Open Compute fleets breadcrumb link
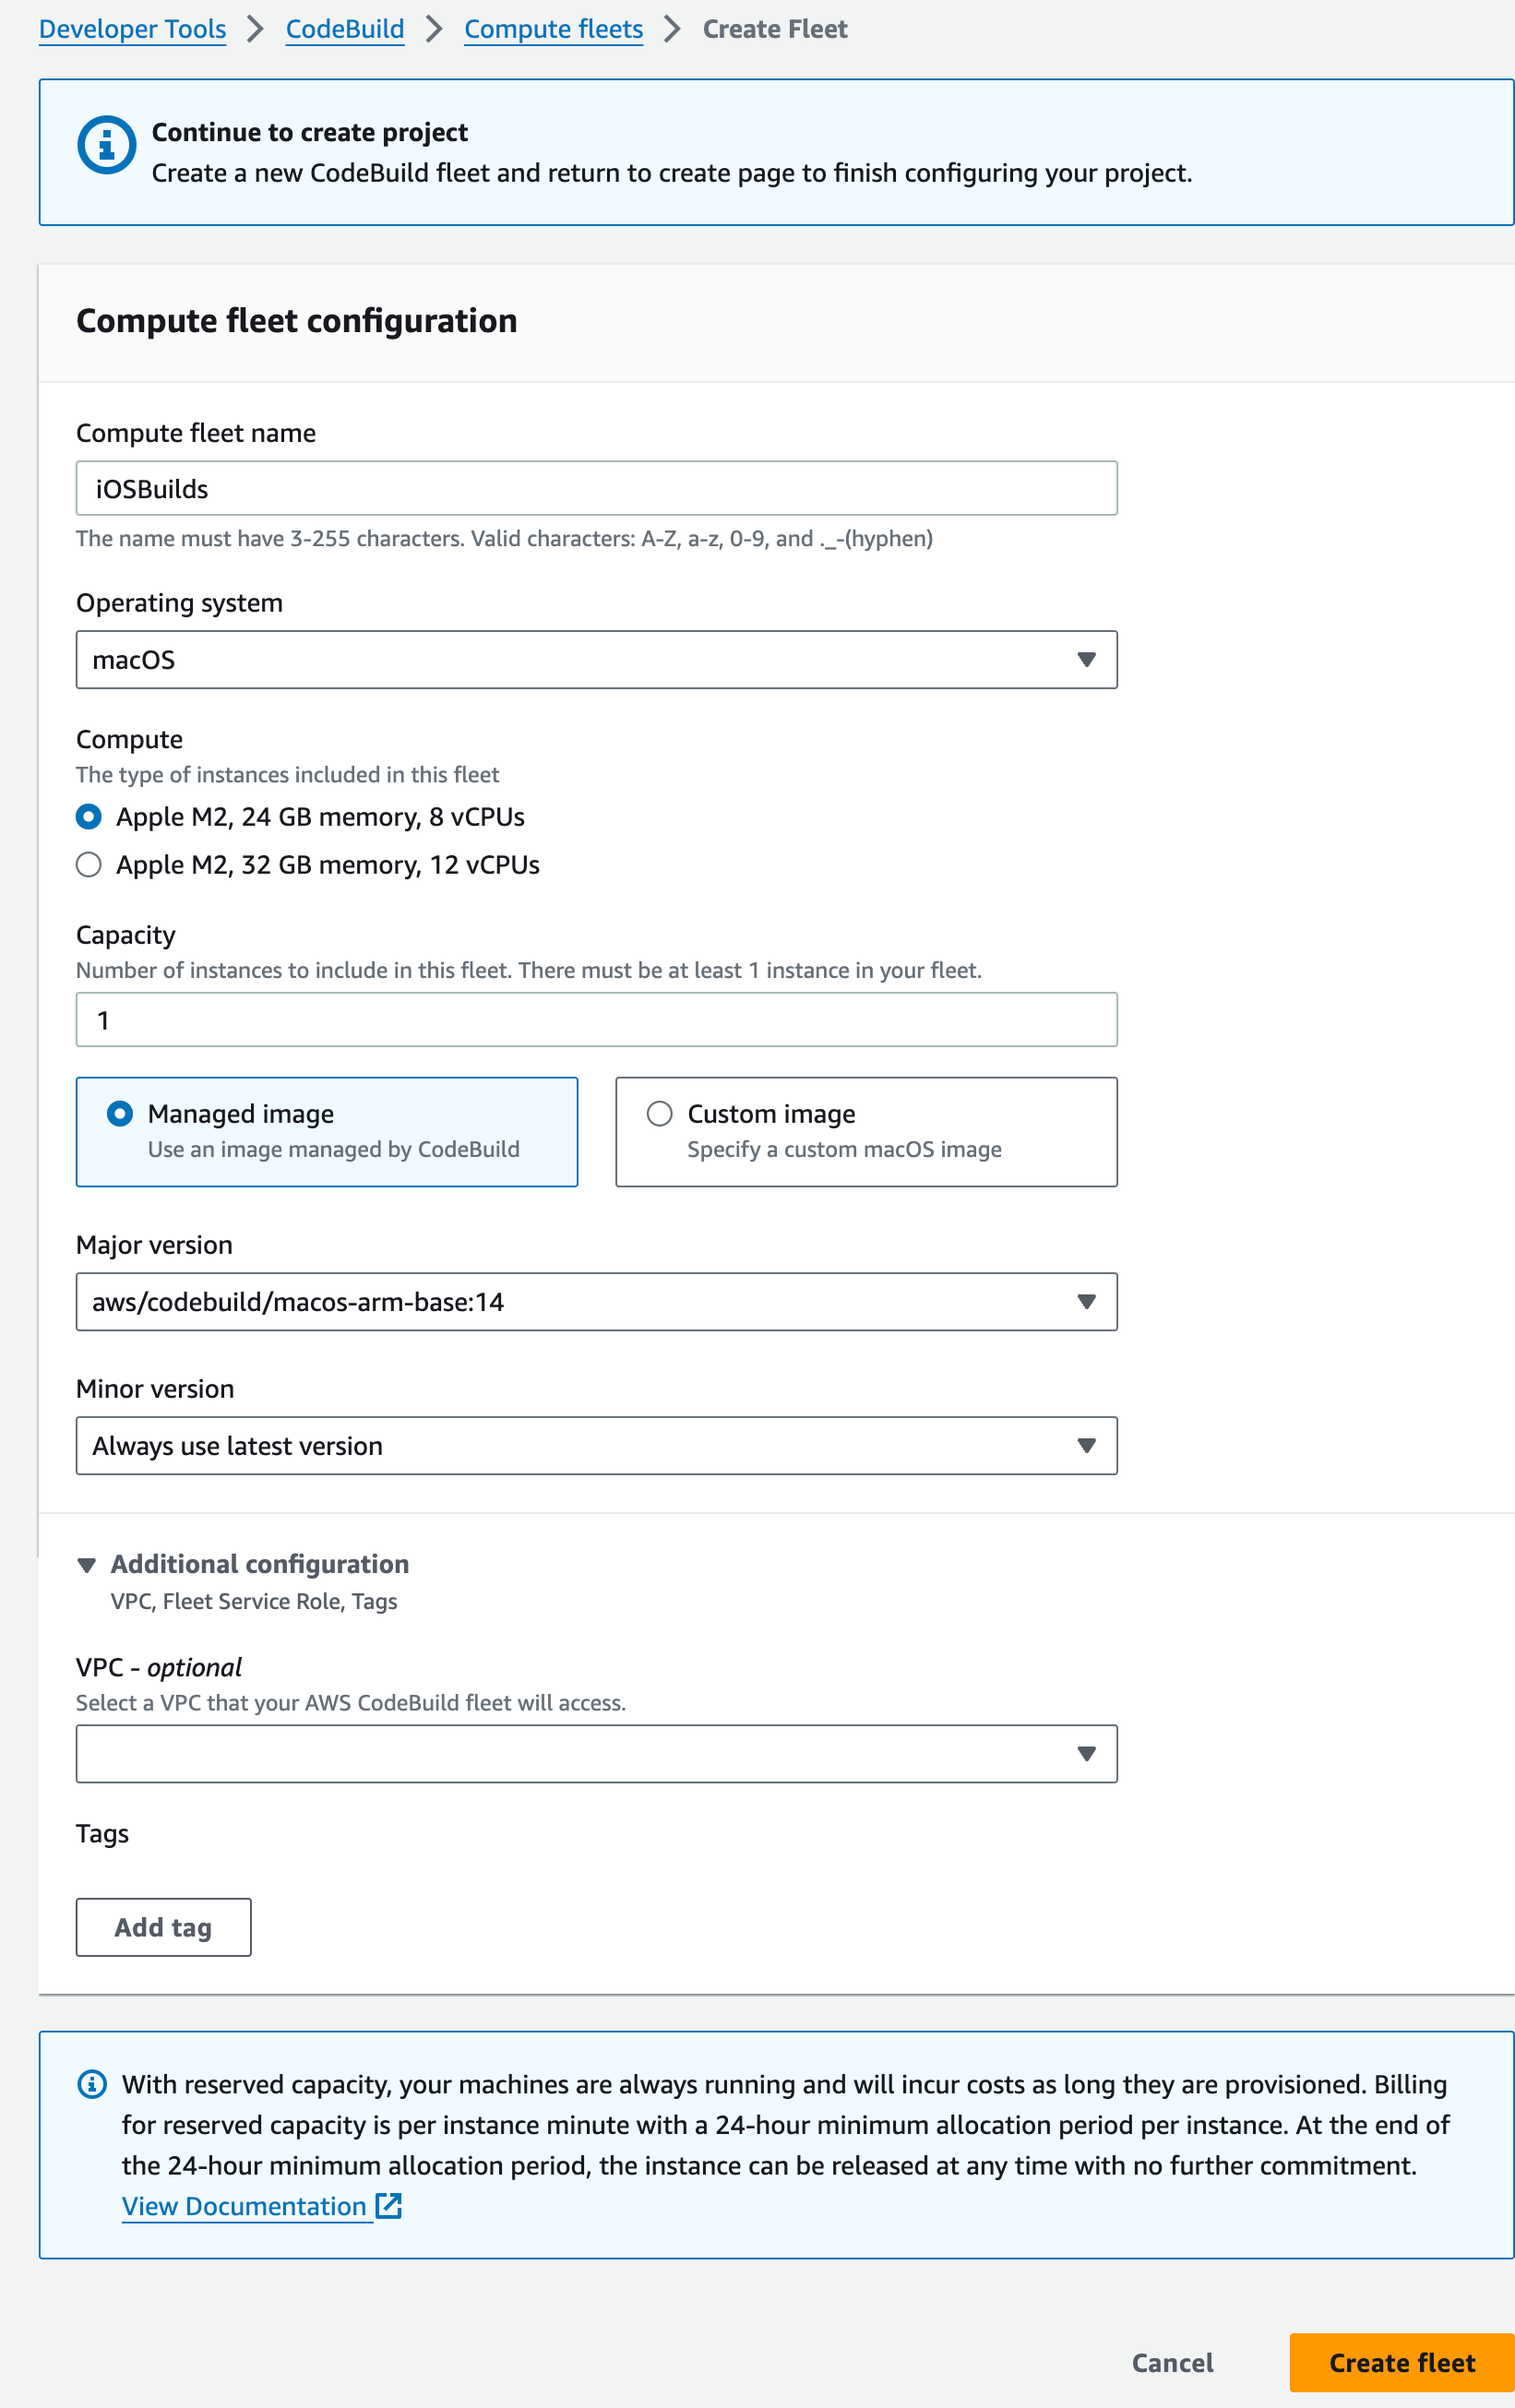Screen dimensions: 1515x2408 point(553,29)
